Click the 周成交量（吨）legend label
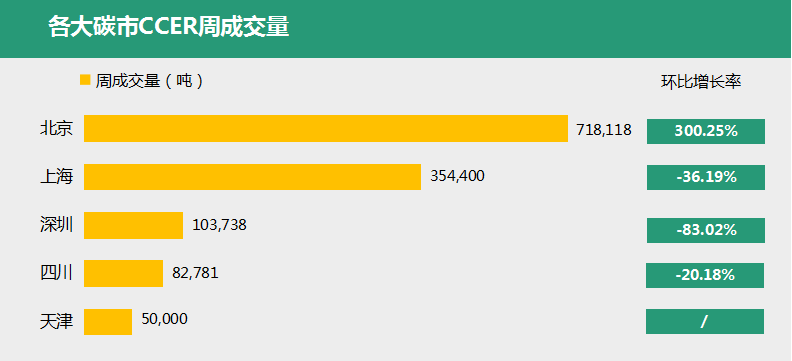Screen dimensions: 792x361 click(149, 81)
